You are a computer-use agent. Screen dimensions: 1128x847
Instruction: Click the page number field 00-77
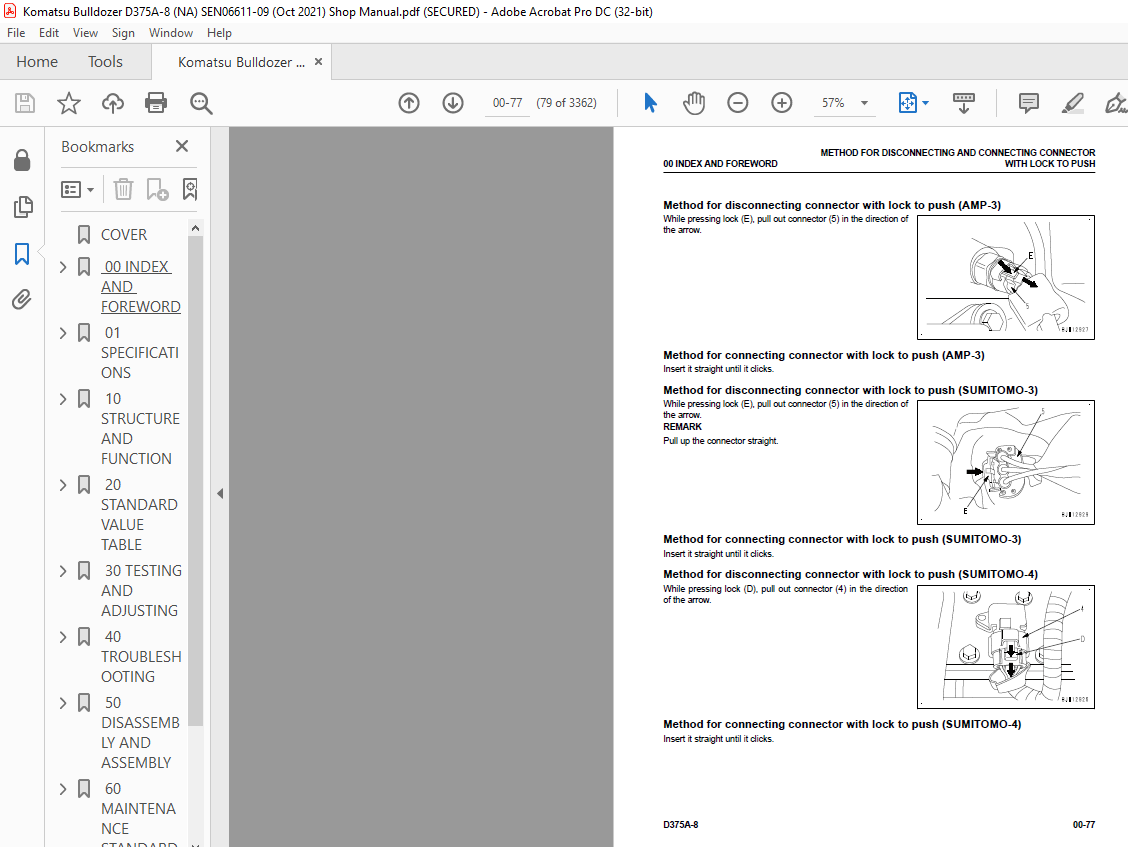coord(507,103)
